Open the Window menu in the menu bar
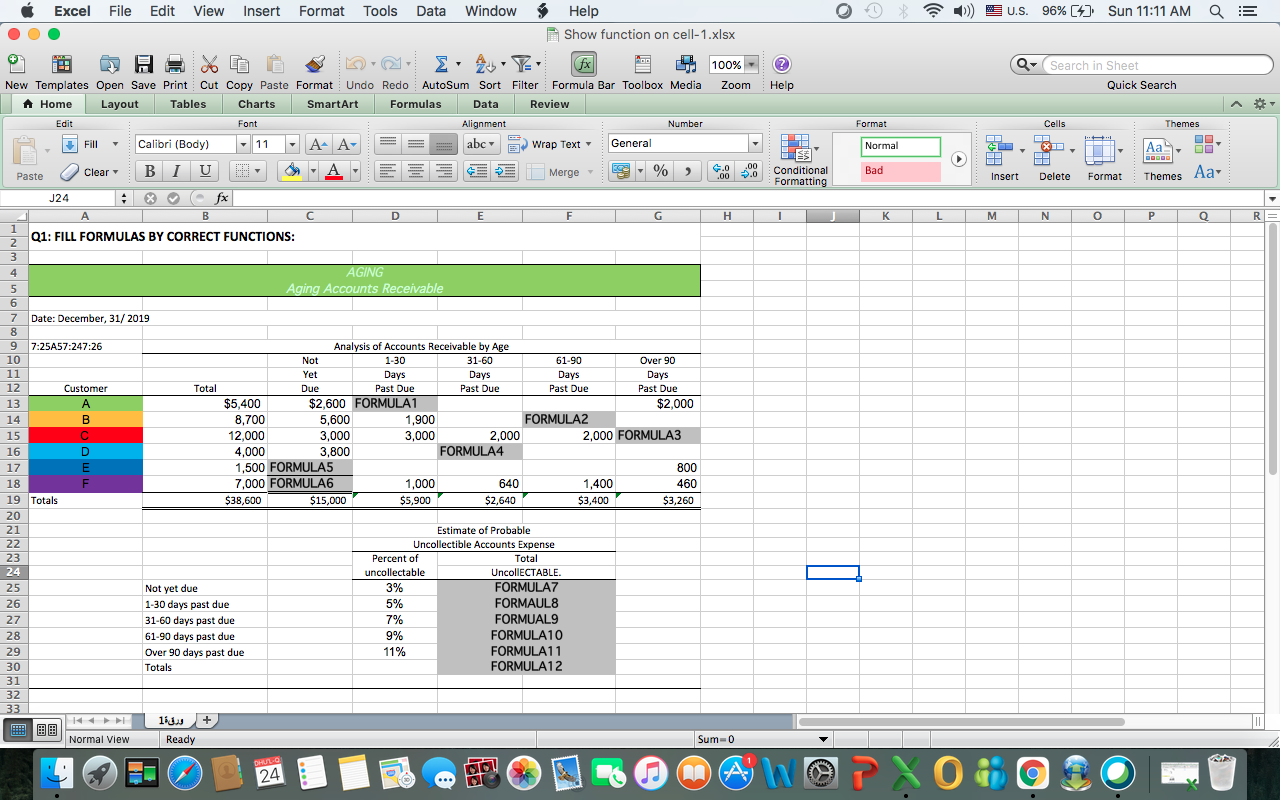Screen dimensions: 1280x800 (x=491, y=11)
